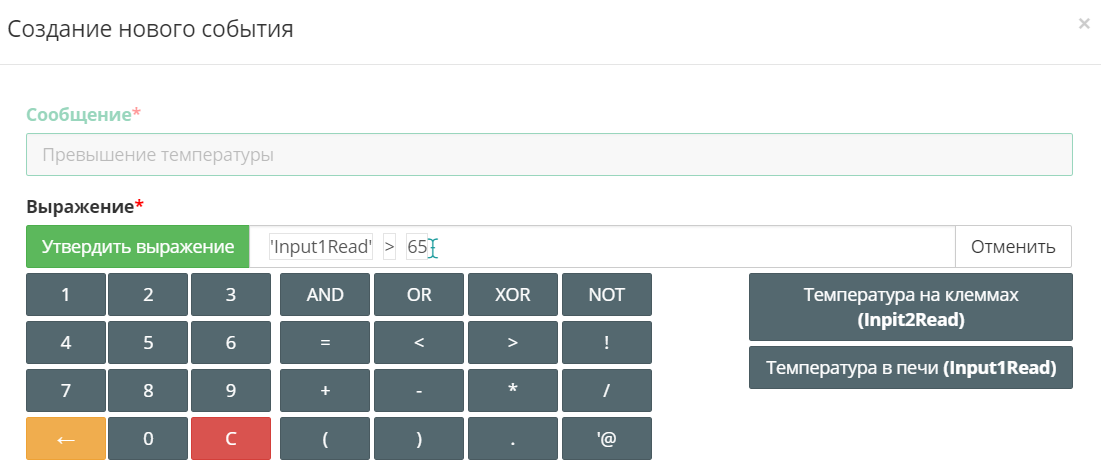Click the Отменить button

[1013, 247]
